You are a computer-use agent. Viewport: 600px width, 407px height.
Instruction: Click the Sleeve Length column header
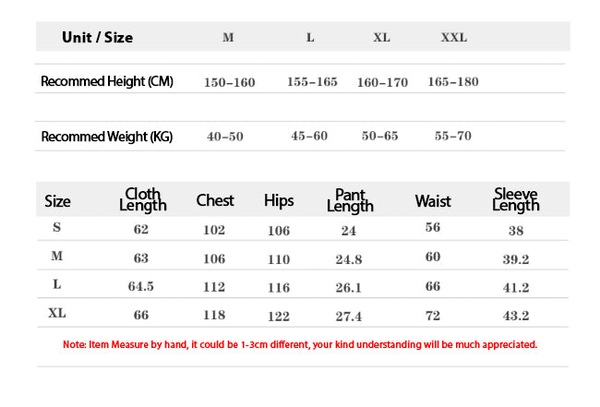tap(516, 200)
